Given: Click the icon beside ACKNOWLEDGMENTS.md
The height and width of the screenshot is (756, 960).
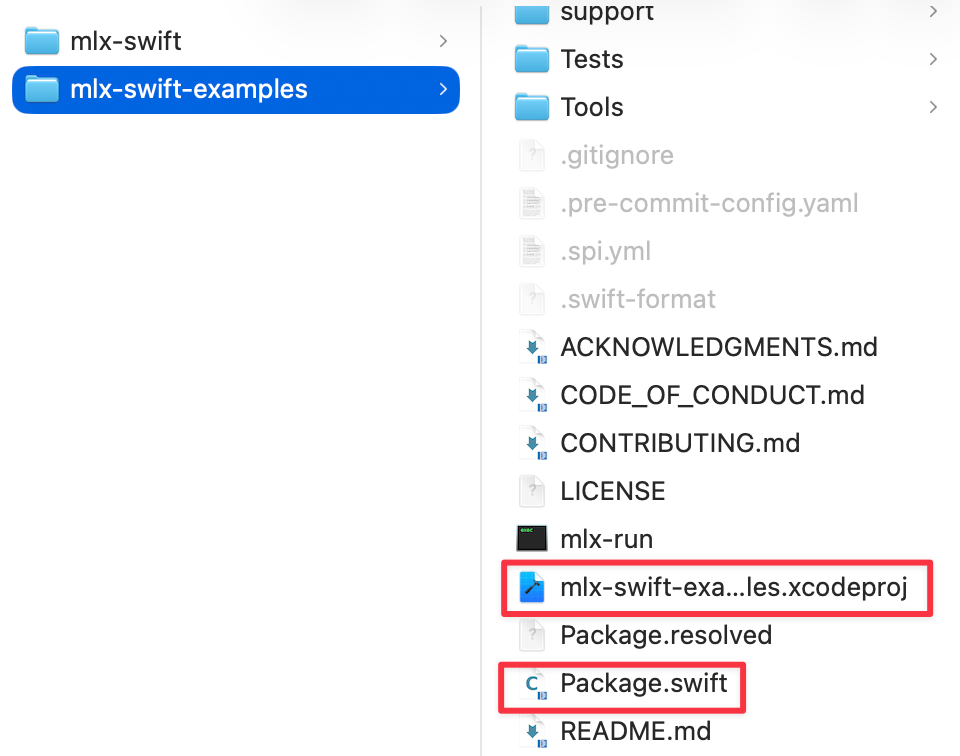Looking at the screenshot, I should pyautogui.click(x=531, y=347).
